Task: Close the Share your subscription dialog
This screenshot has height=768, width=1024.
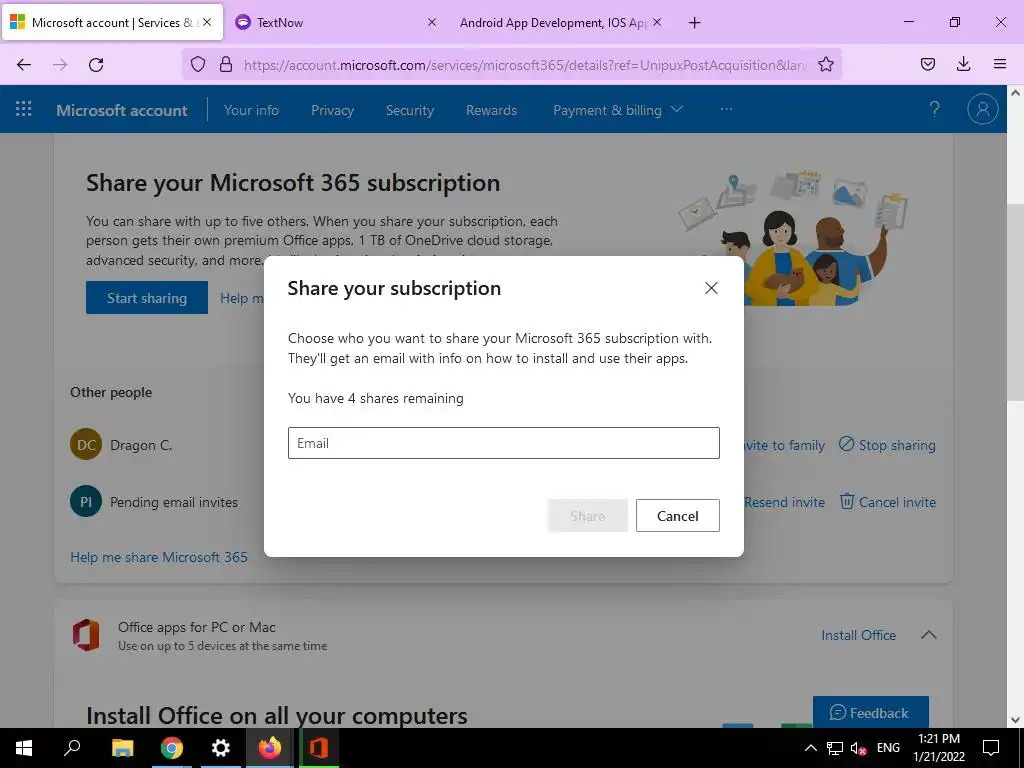Action: (711, 288)
